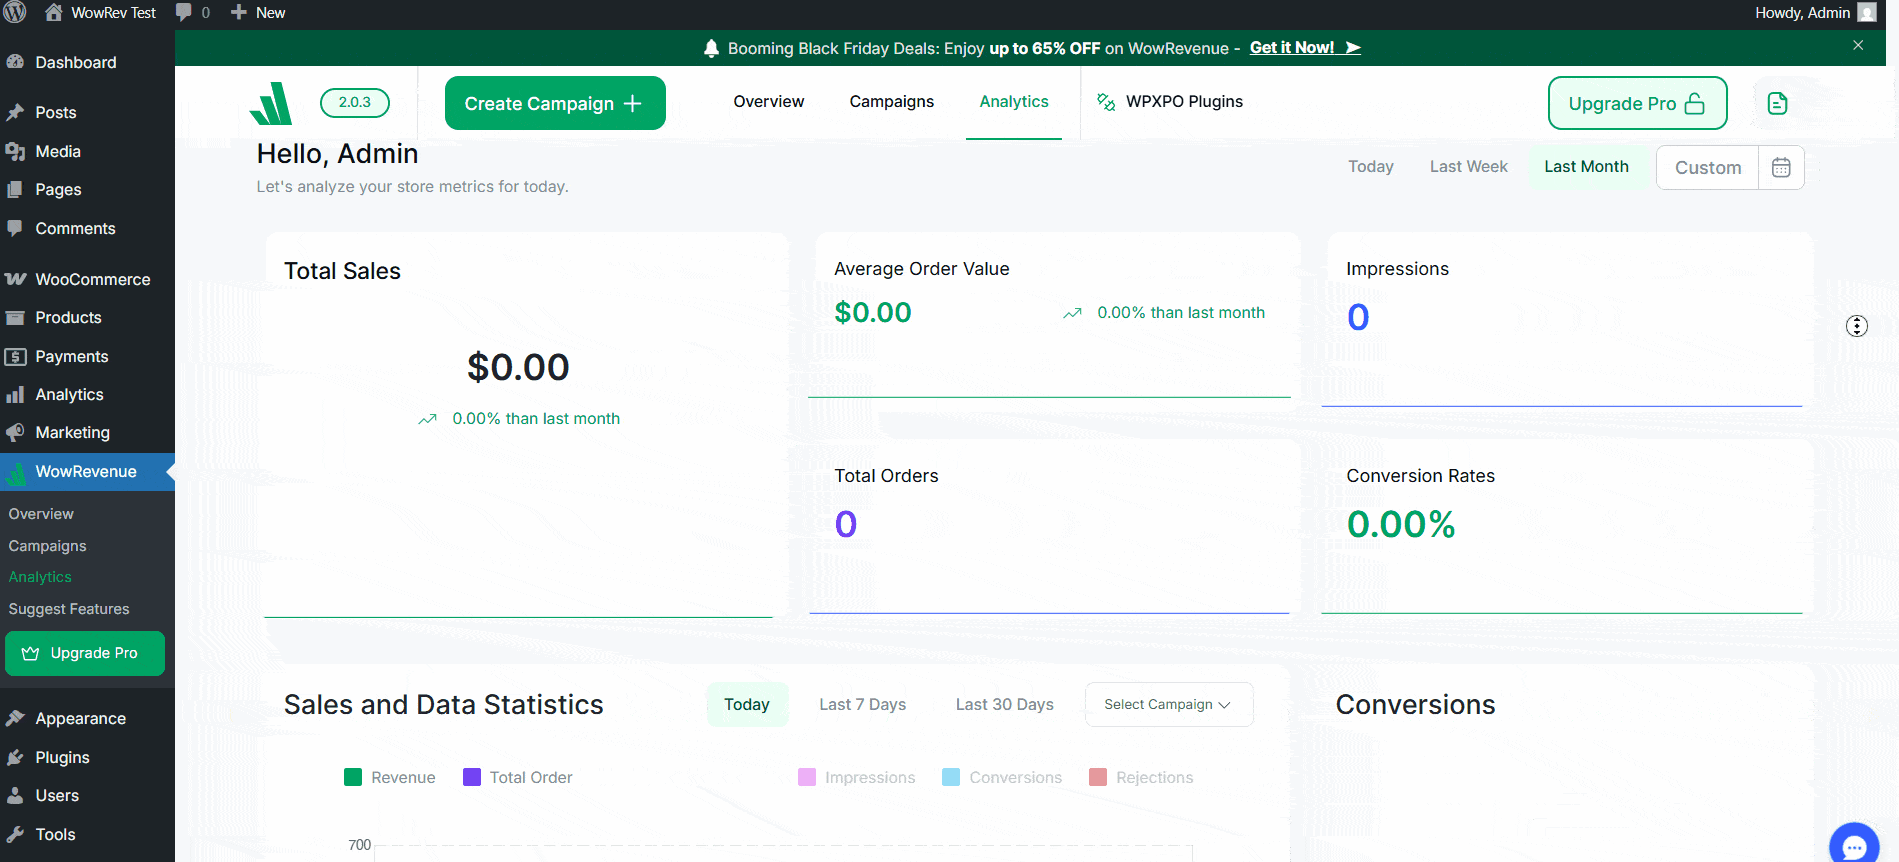Open the chat support bubble

1854,846
